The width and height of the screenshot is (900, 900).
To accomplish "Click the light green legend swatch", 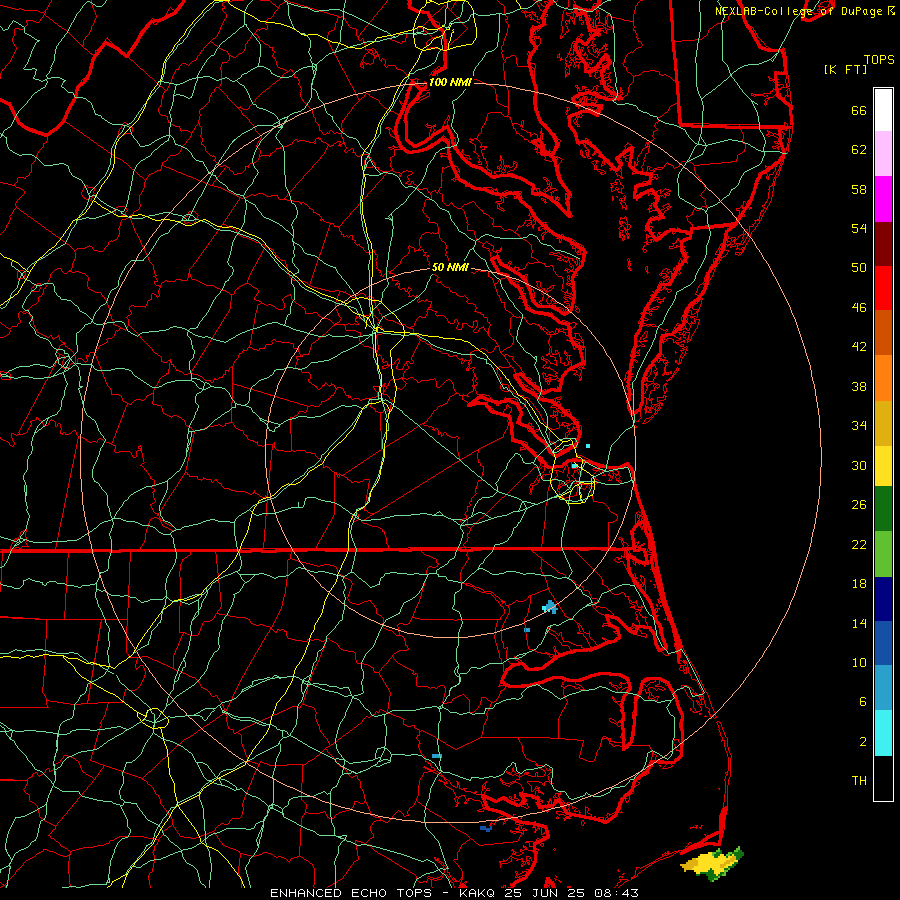I will [x=883, y=554].
